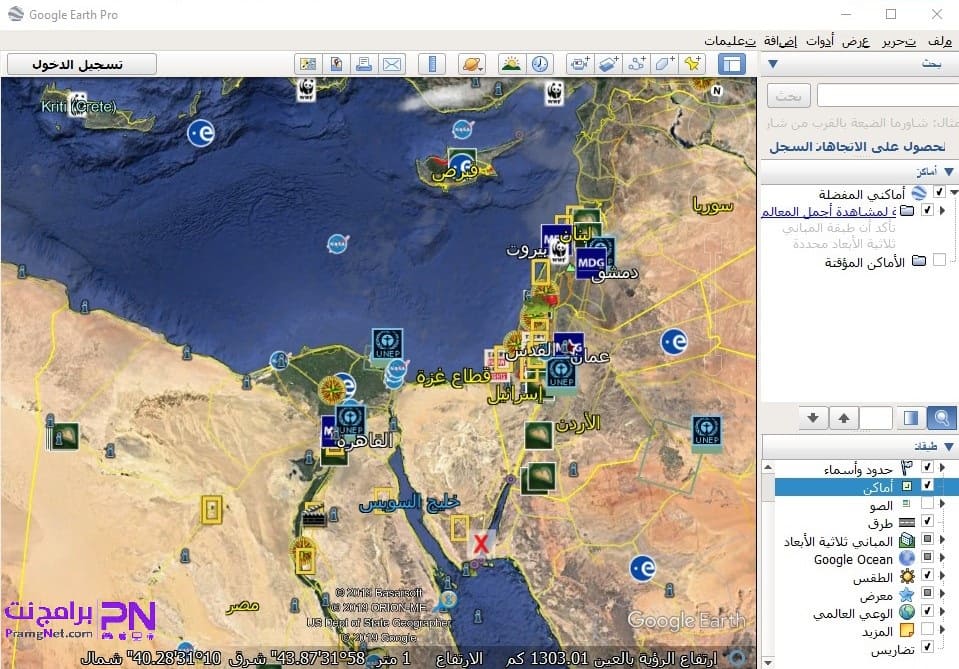Expand the Google Ocean layer node
This screenshot has width=959, height=669.
[942, 557]
